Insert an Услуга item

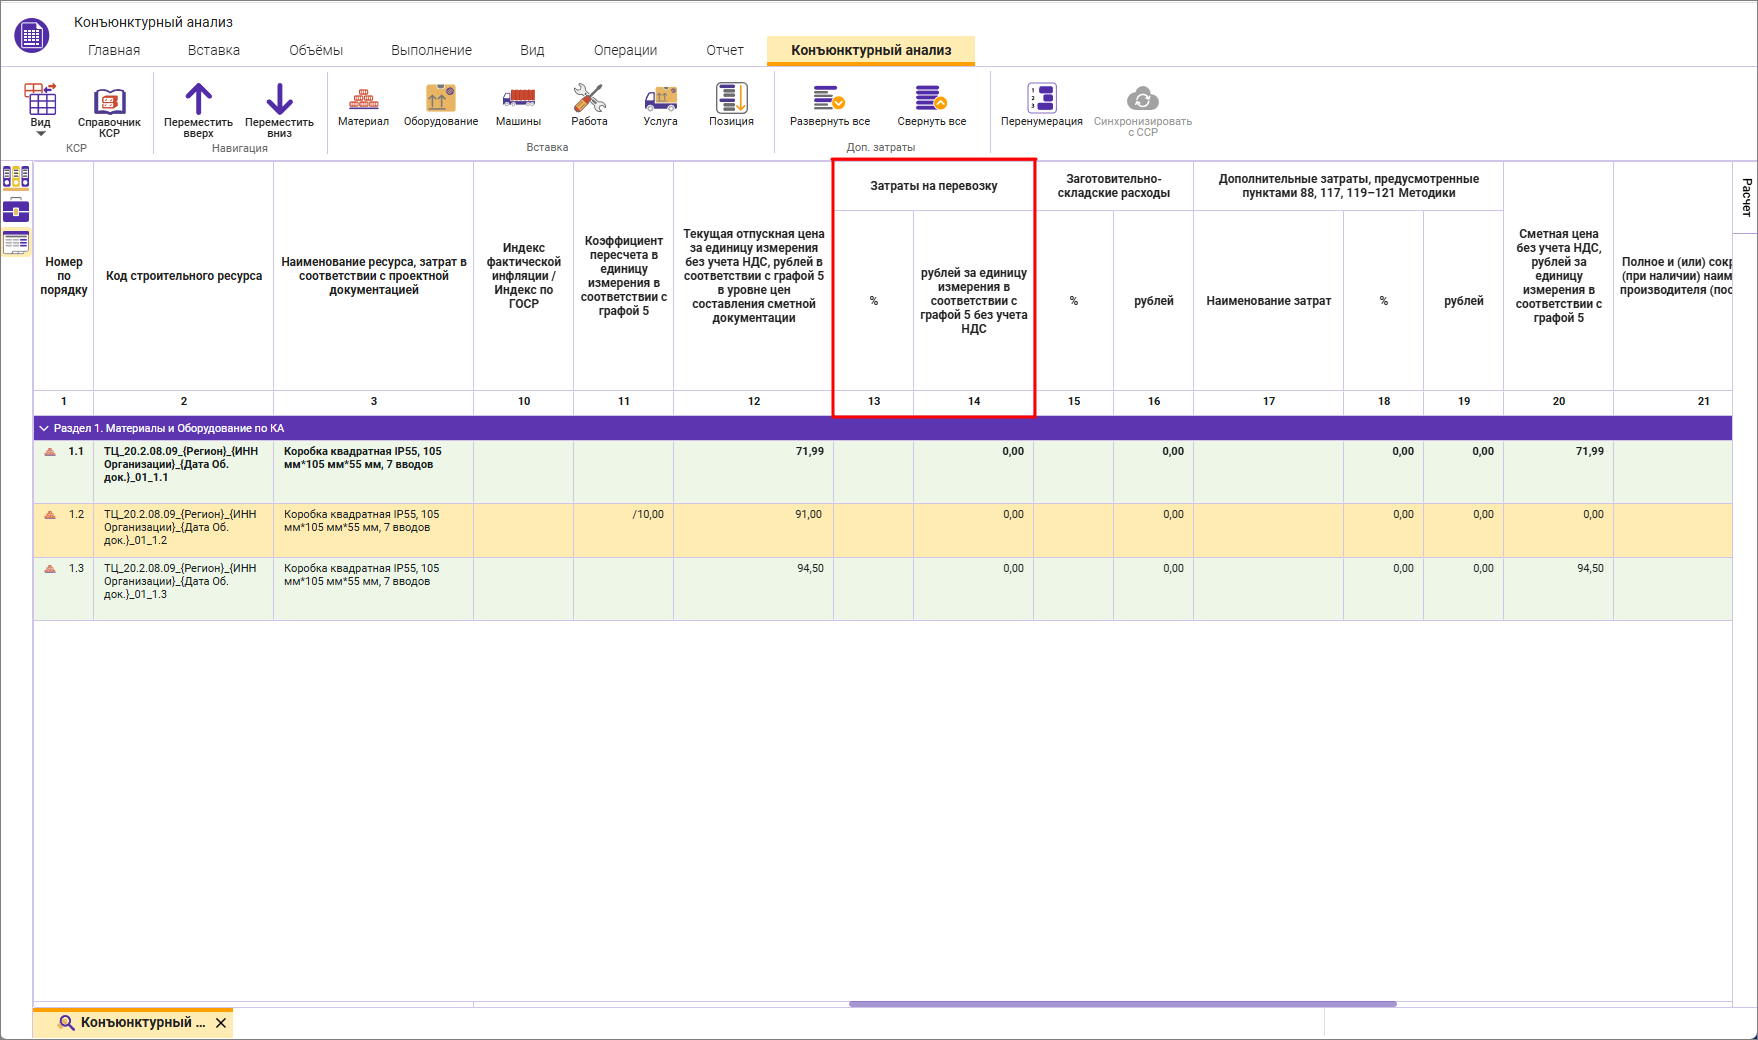(x=660, y=105)
